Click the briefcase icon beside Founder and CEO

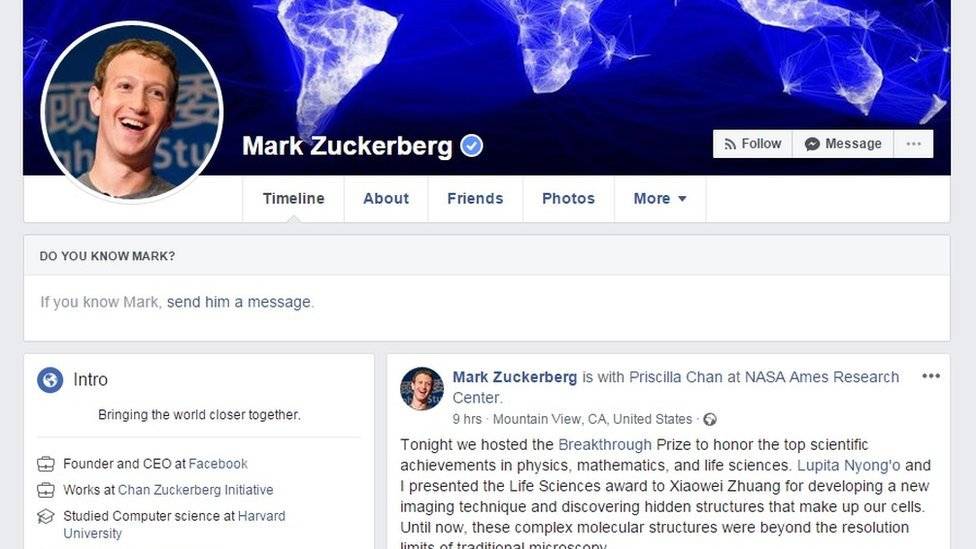click(45, 464)
